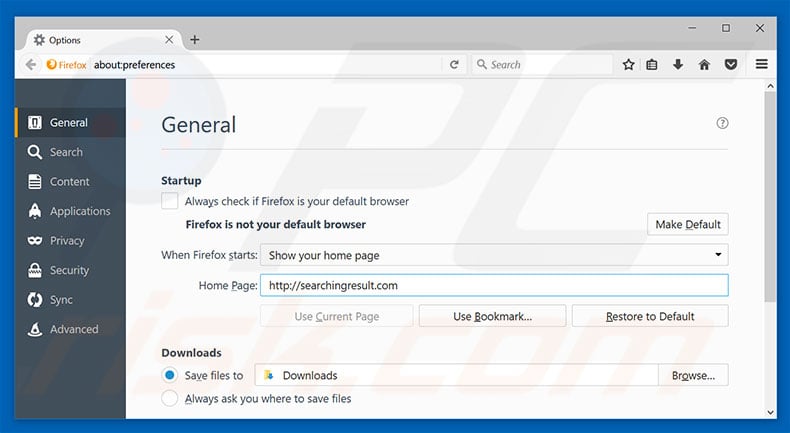790x433 pixels.
Task: Reload the page with refresh icon
Action: (x=454, y=65)
